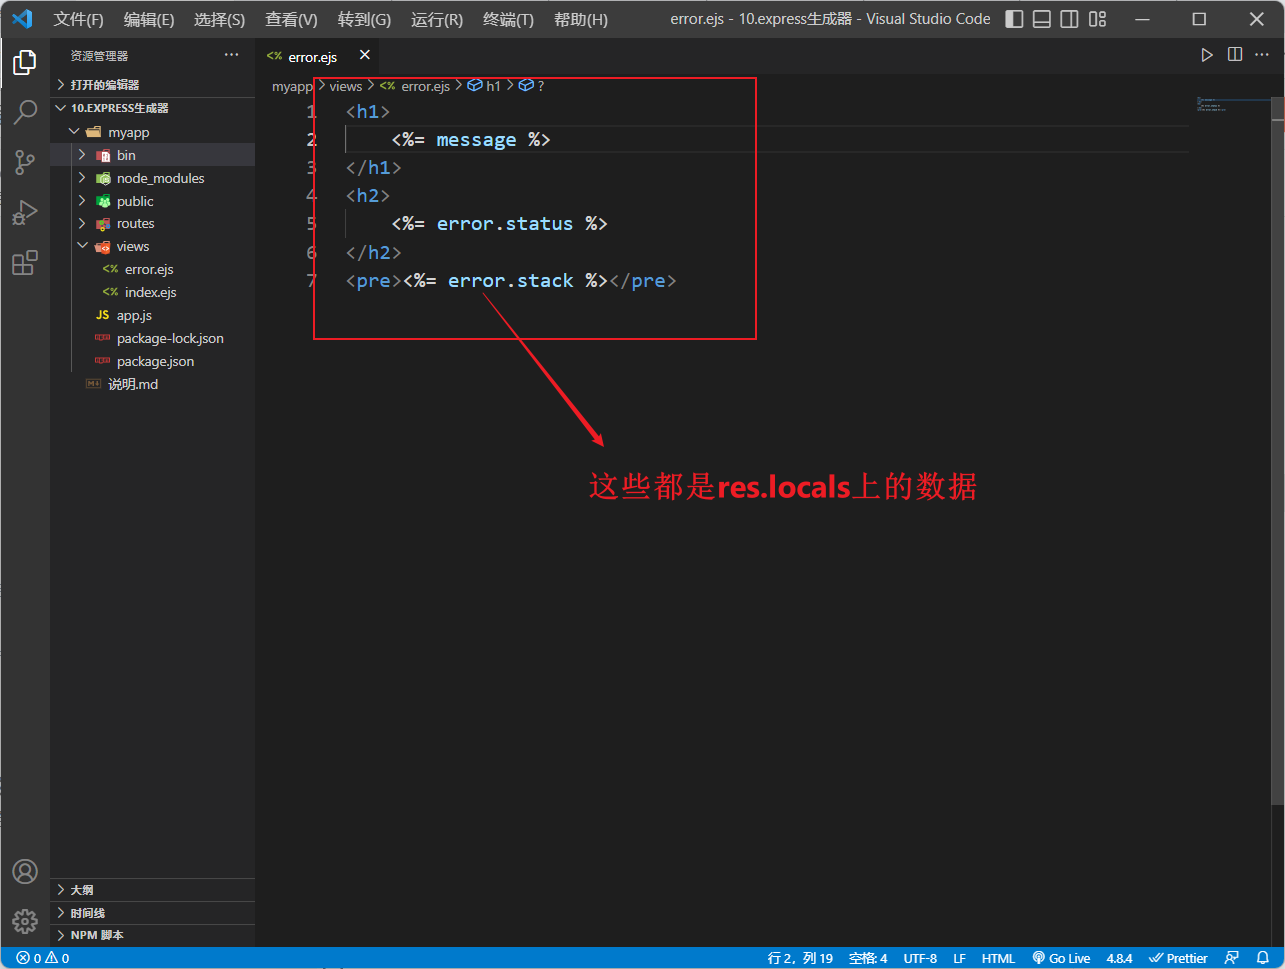Expand the 时间线 timeline section
The width and height of the screenshot is (1285, 969).
[x=152, y=913]
